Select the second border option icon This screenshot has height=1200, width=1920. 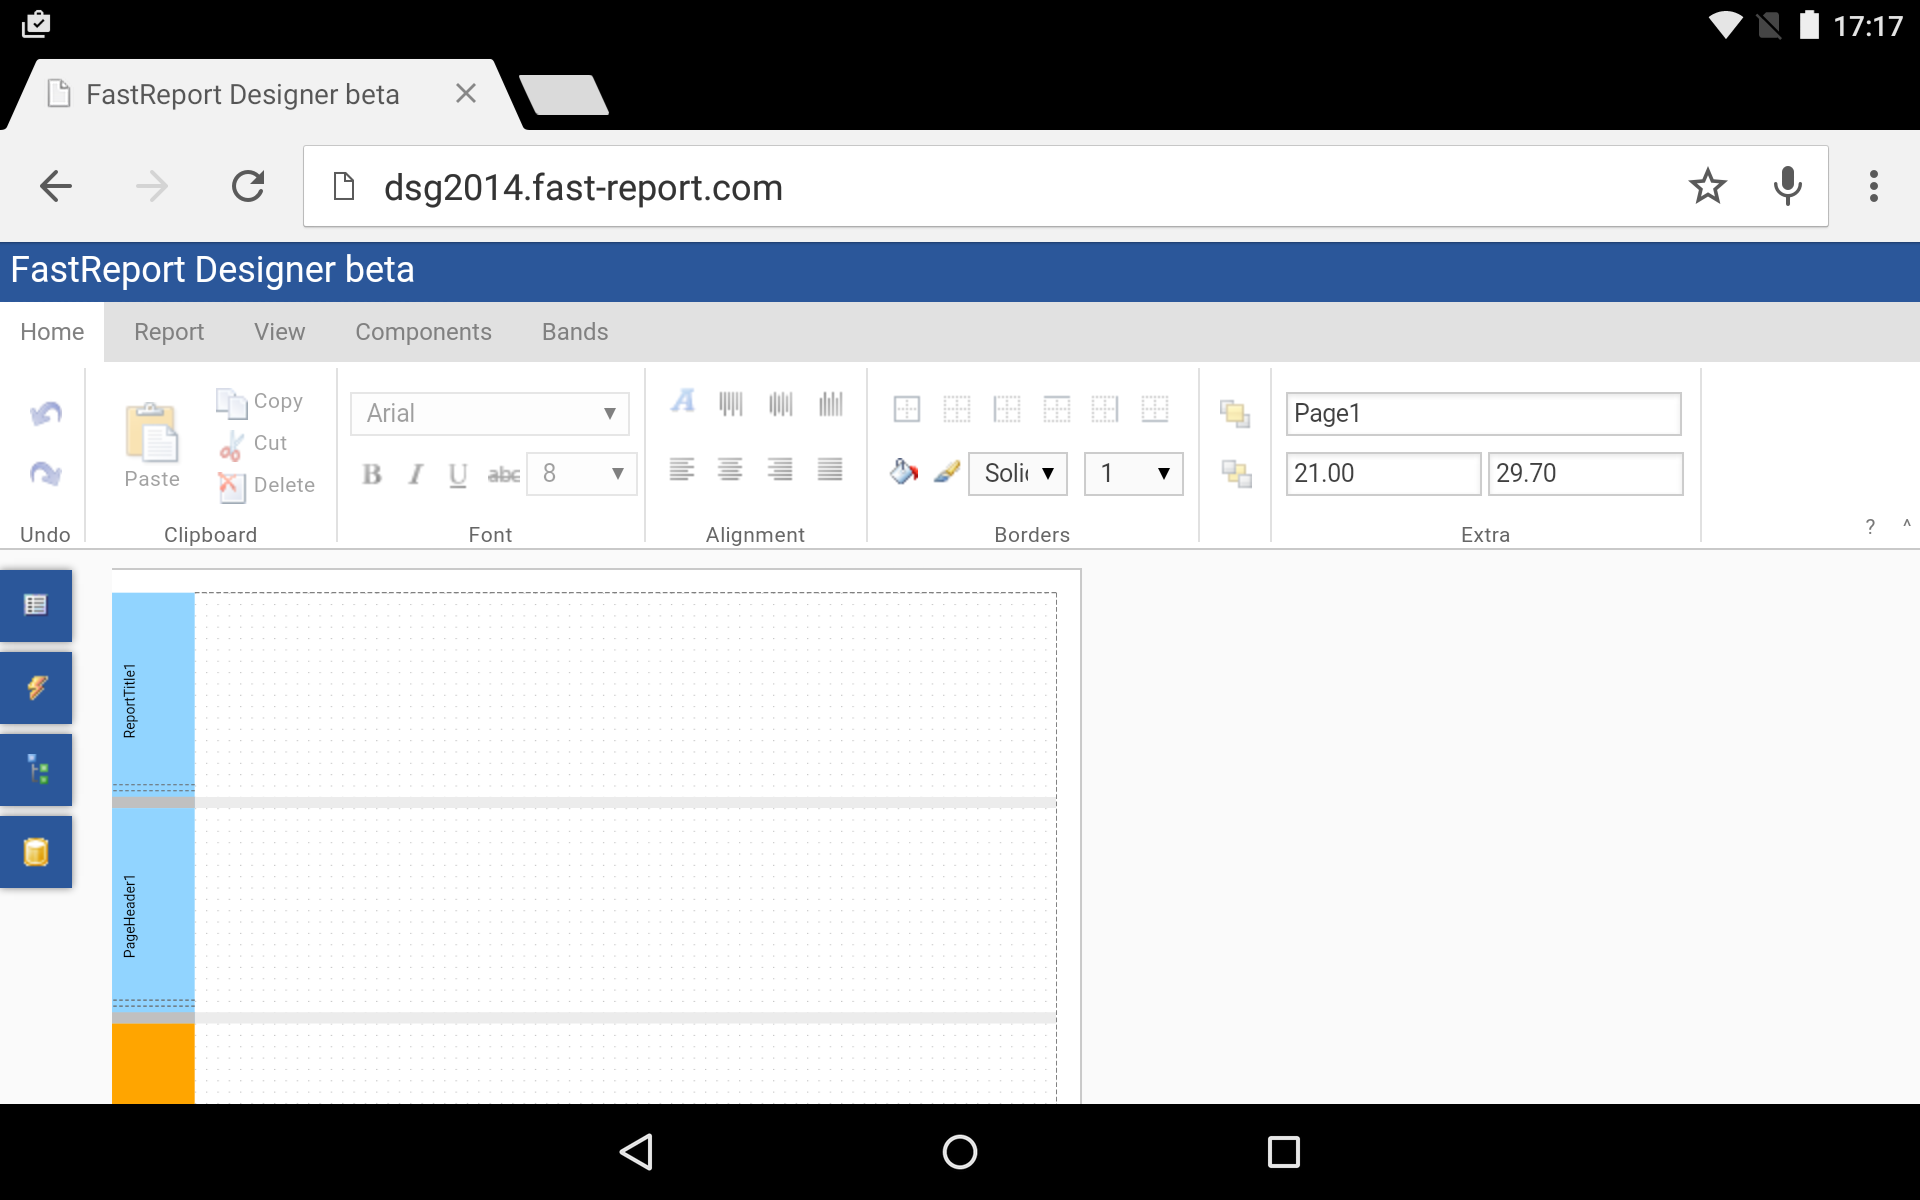click(957, 409)
